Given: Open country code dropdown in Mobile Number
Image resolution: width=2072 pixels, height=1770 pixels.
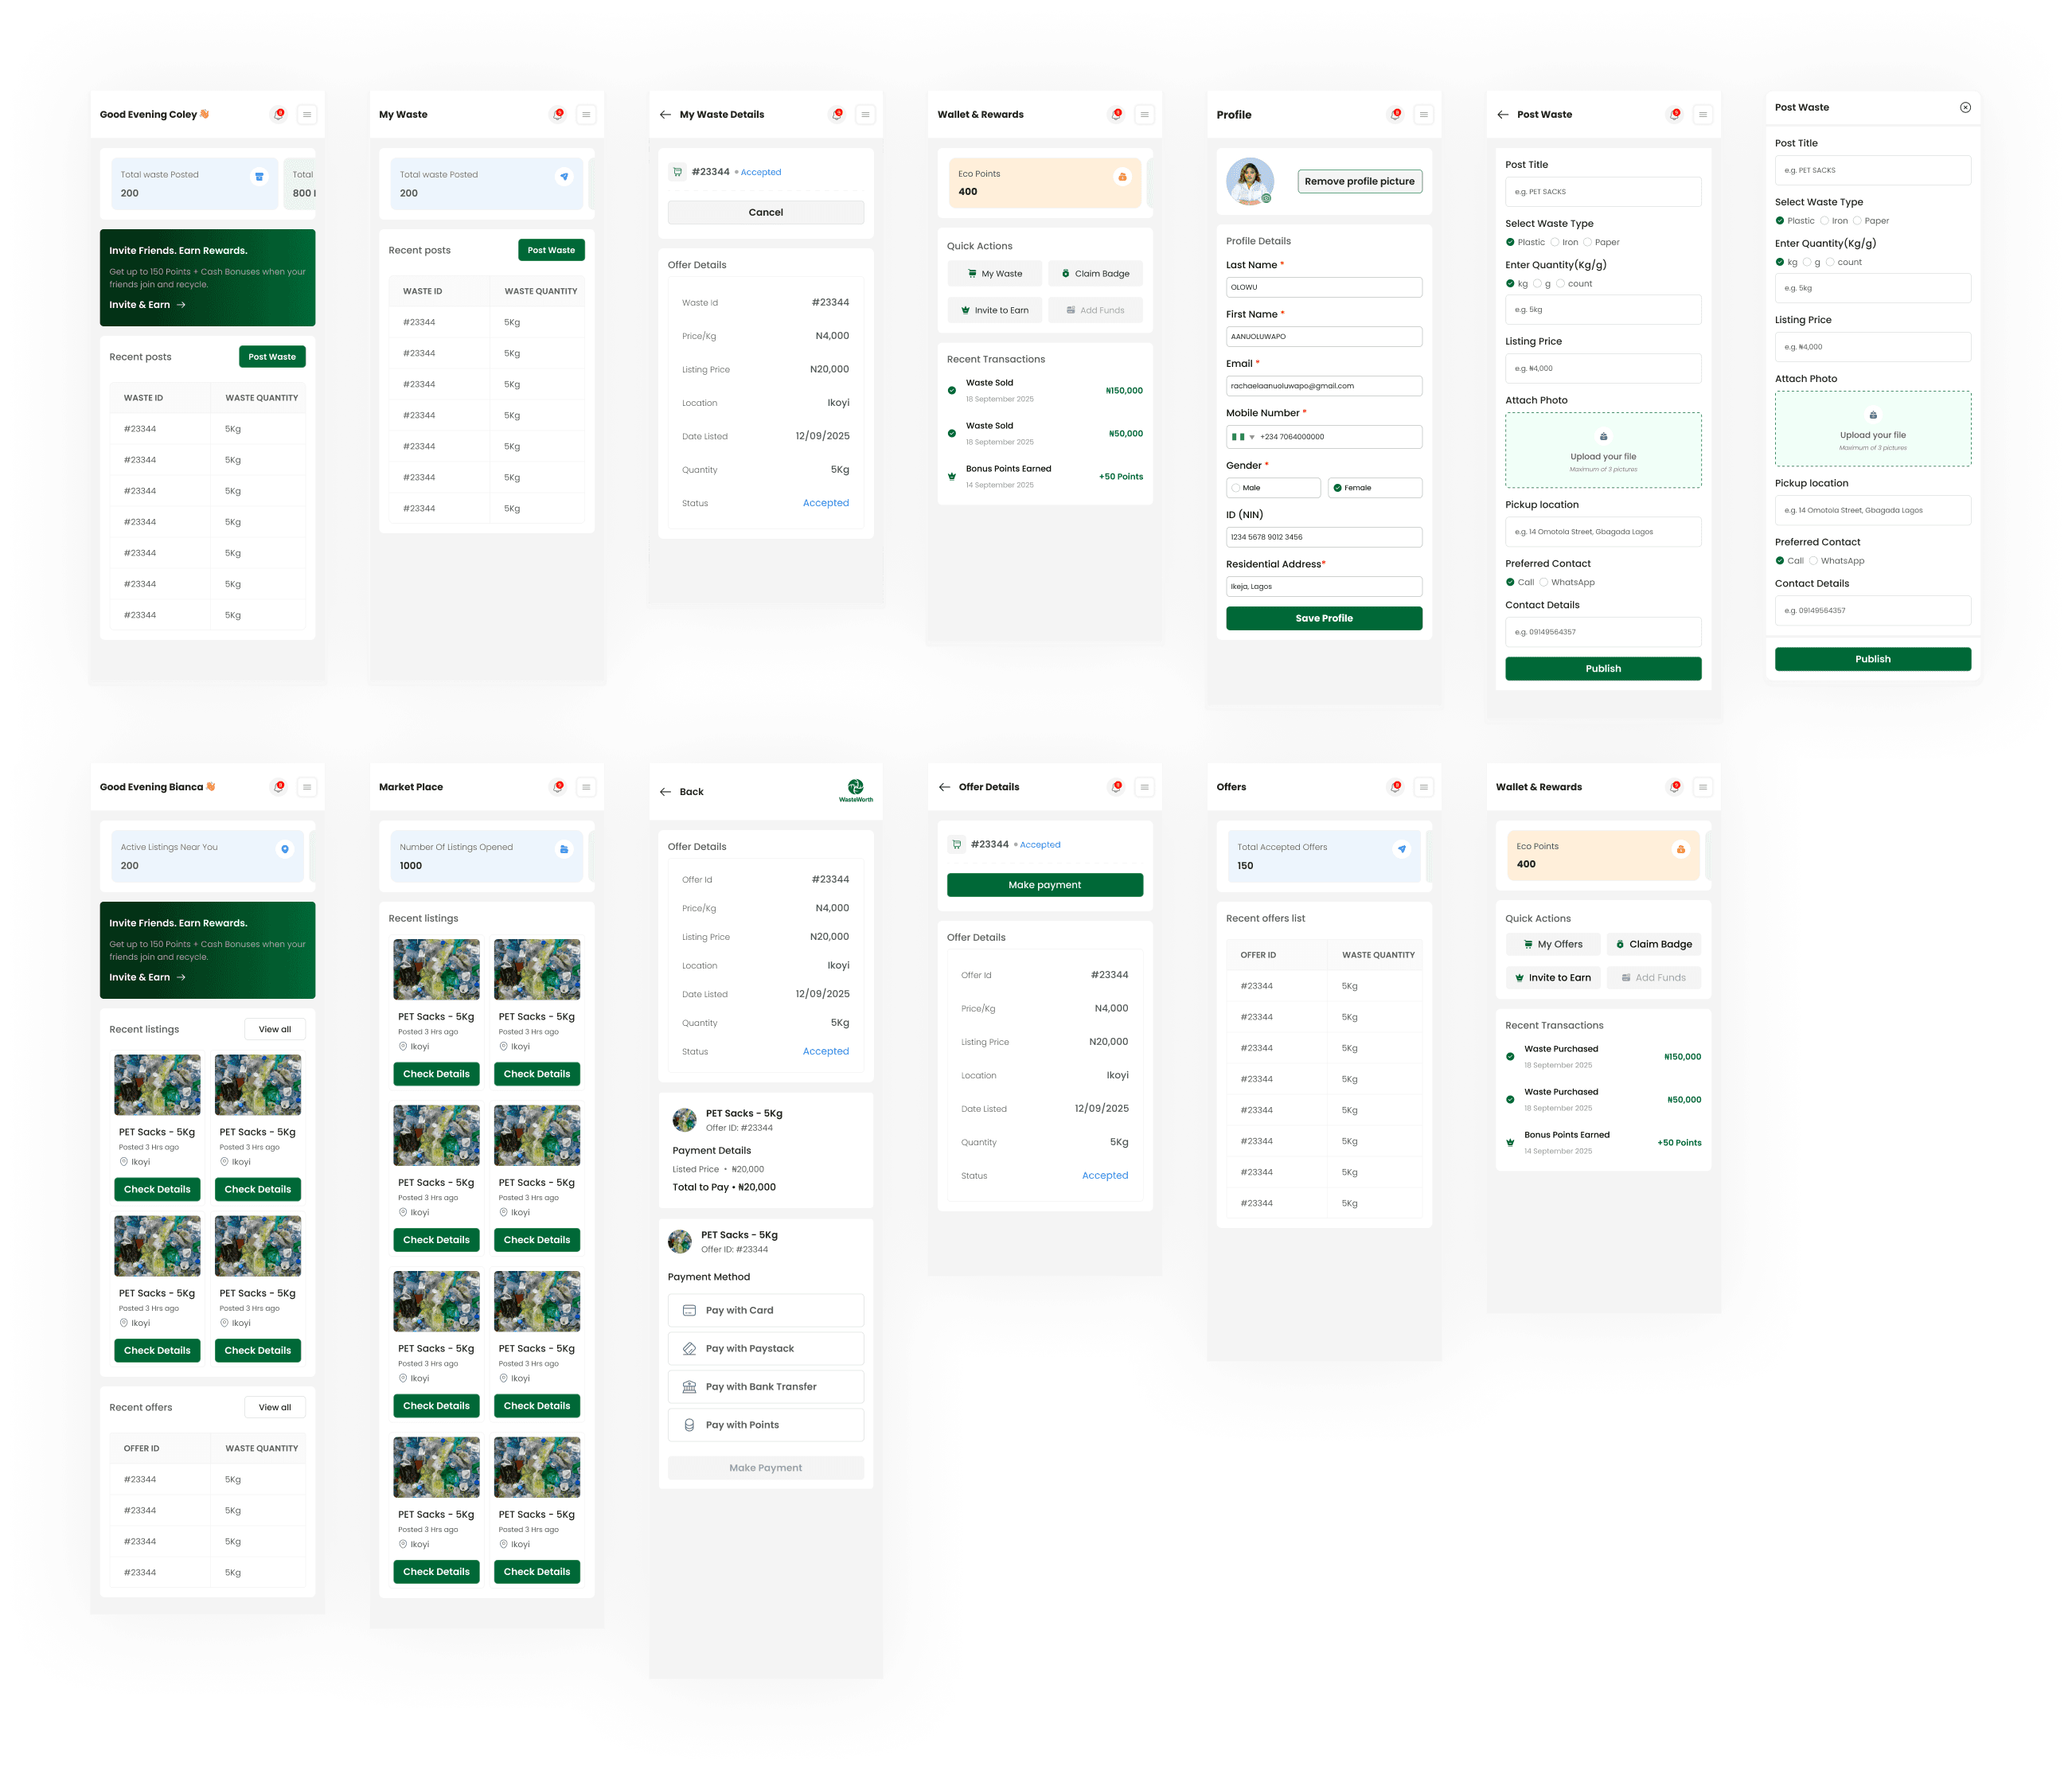Looking at the screenshot, I should click(1243, 437).
